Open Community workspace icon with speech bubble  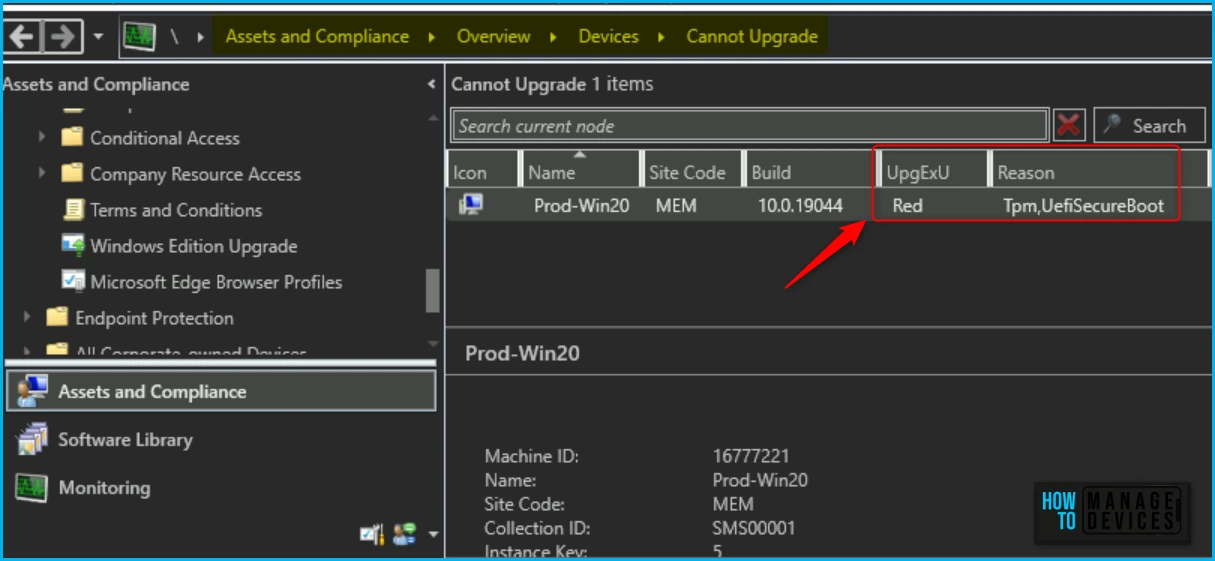point(404,534)
